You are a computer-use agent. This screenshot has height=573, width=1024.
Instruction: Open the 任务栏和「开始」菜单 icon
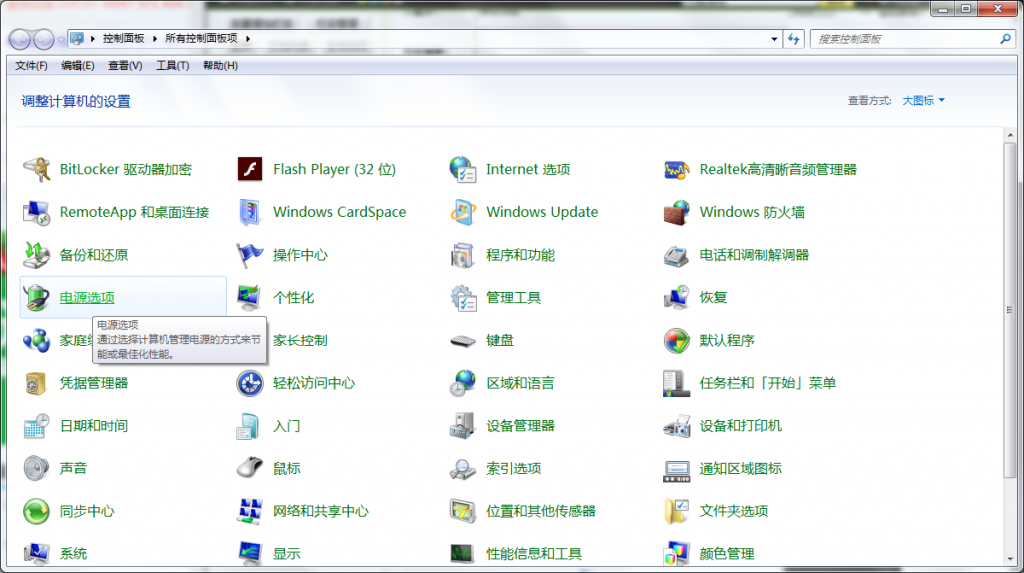point(676,384)
